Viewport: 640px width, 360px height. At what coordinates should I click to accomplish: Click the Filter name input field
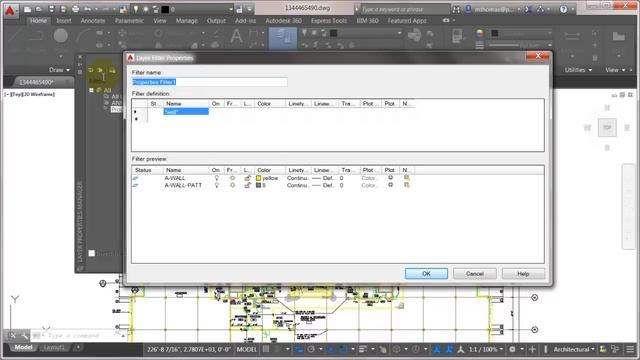pyautogui.click(x=209, y=82)
